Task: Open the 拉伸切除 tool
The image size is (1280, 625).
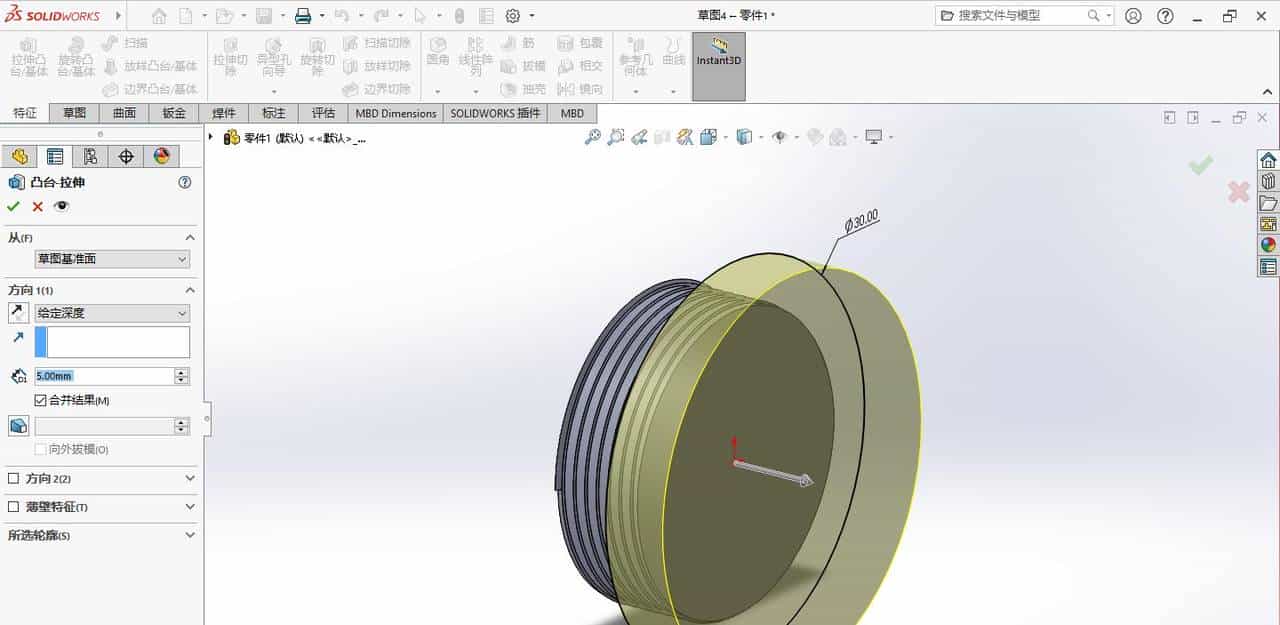Action: pos(228,60)
